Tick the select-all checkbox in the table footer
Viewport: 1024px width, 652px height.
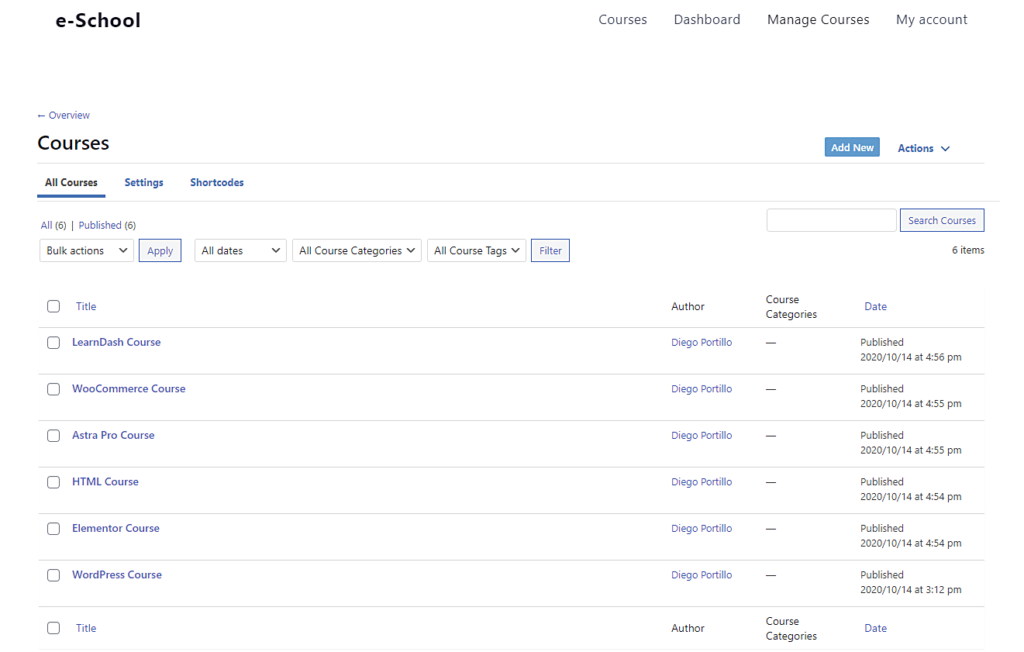pos(54,628)
